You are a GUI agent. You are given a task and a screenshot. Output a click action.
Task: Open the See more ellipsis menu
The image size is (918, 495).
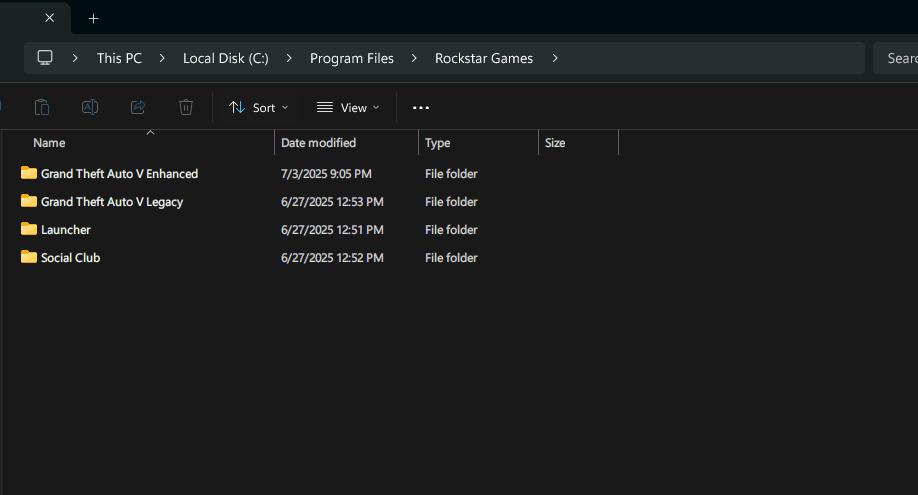[421, 107]
